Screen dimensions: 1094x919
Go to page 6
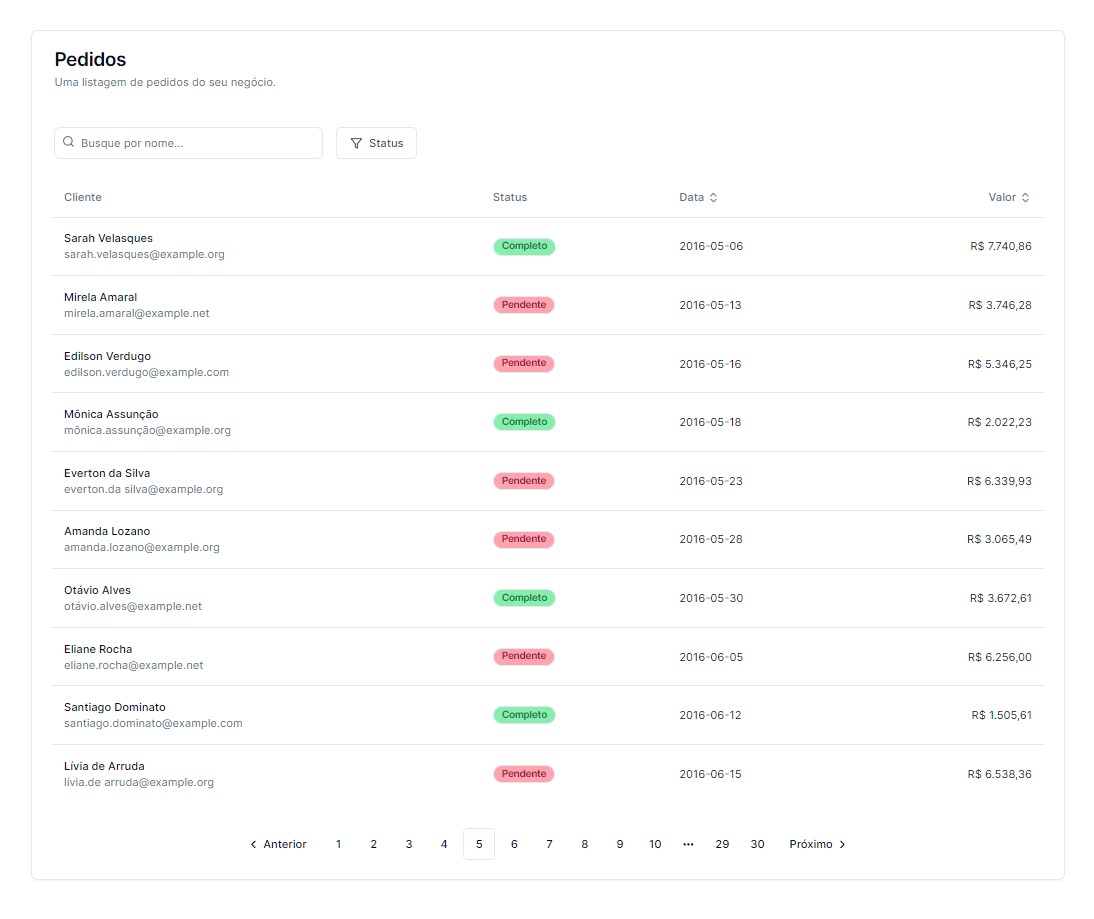514,844
